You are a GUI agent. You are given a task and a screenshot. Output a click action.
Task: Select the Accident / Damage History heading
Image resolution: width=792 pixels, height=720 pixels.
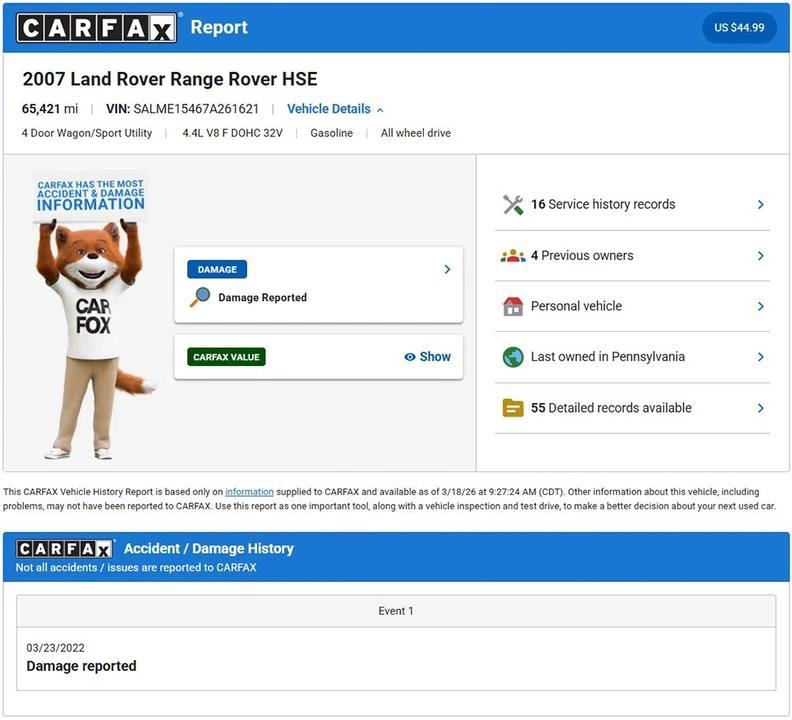tap(209, 548)
